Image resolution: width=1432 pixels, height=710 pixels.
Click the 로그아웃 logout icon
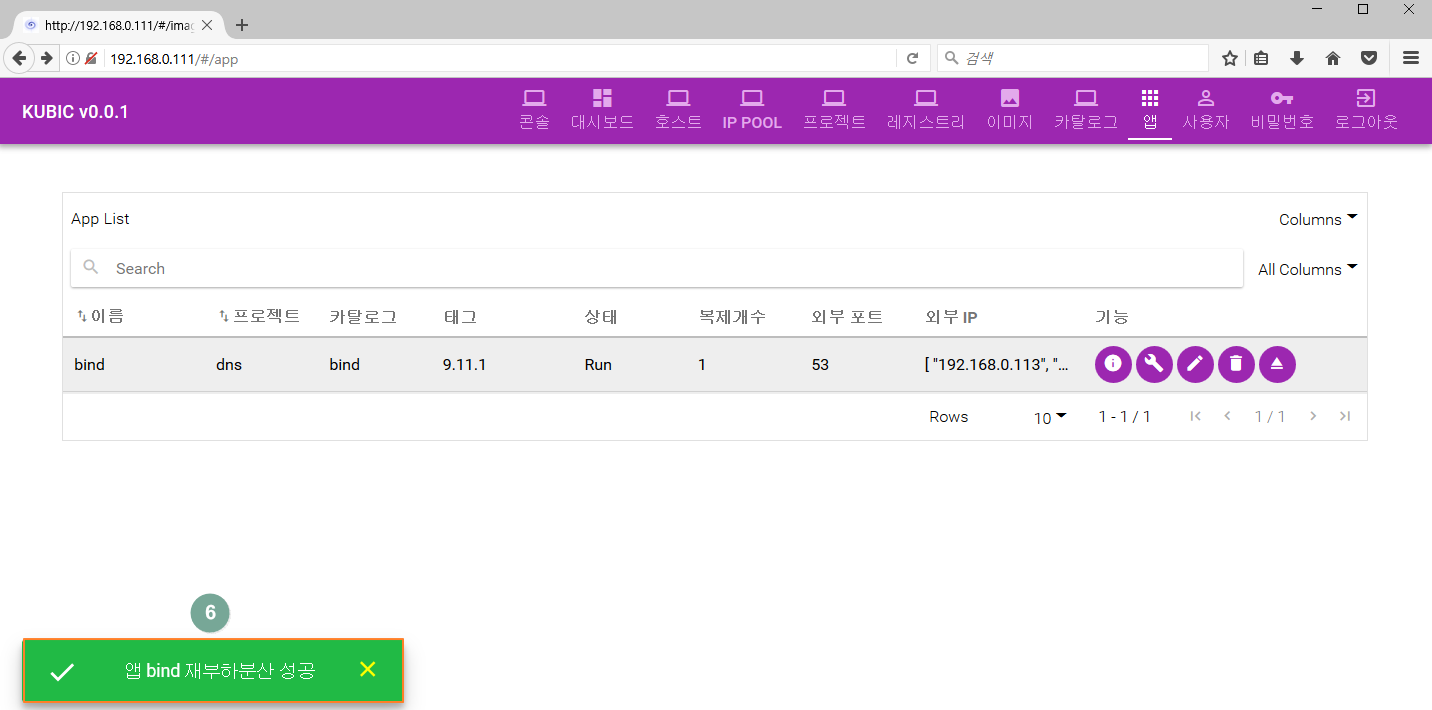1366,98
